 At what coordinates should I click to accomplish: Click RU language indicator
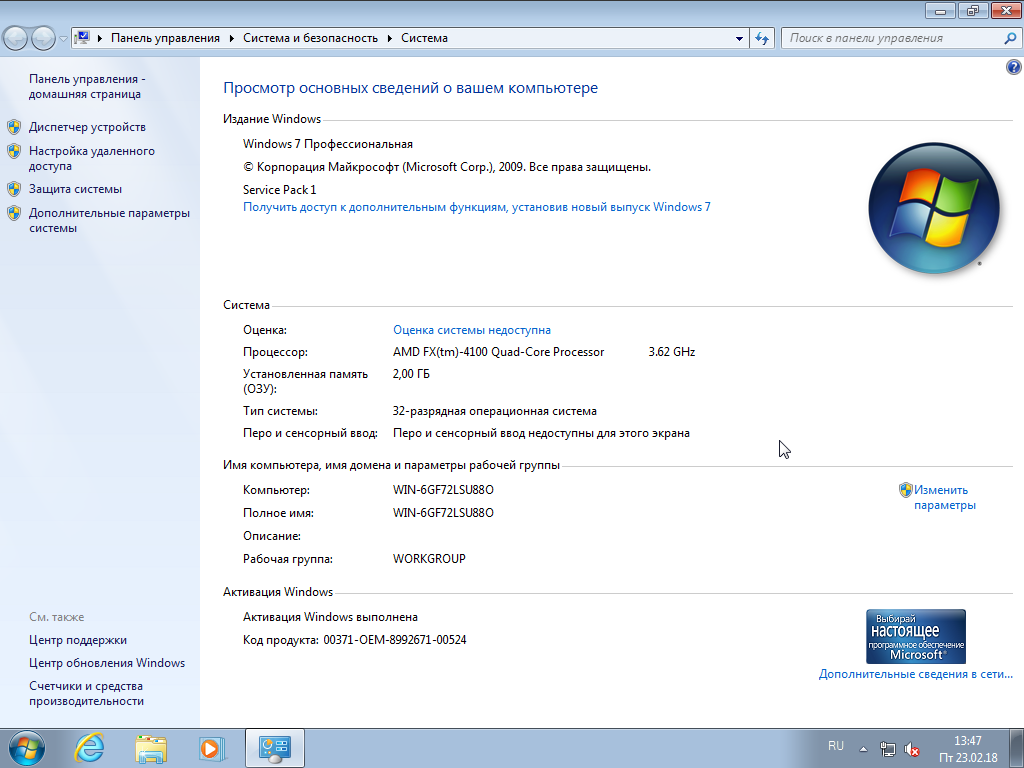835,746
